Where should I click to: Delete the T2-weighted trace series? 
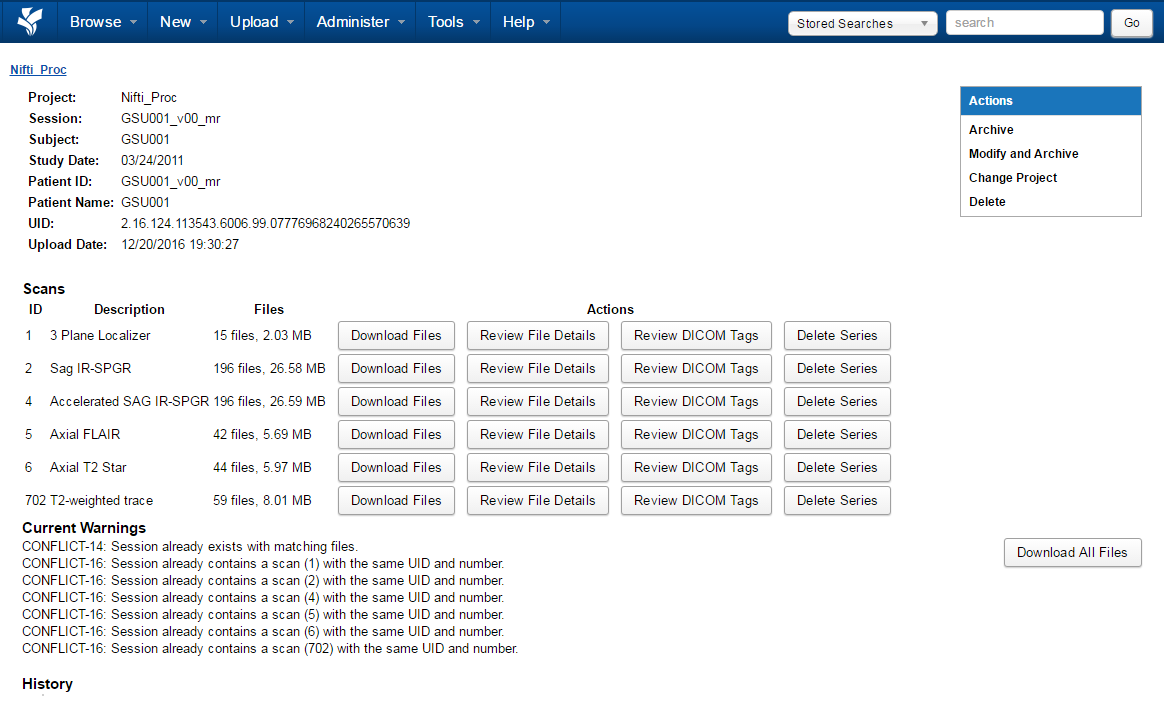[x=837, y=501]
